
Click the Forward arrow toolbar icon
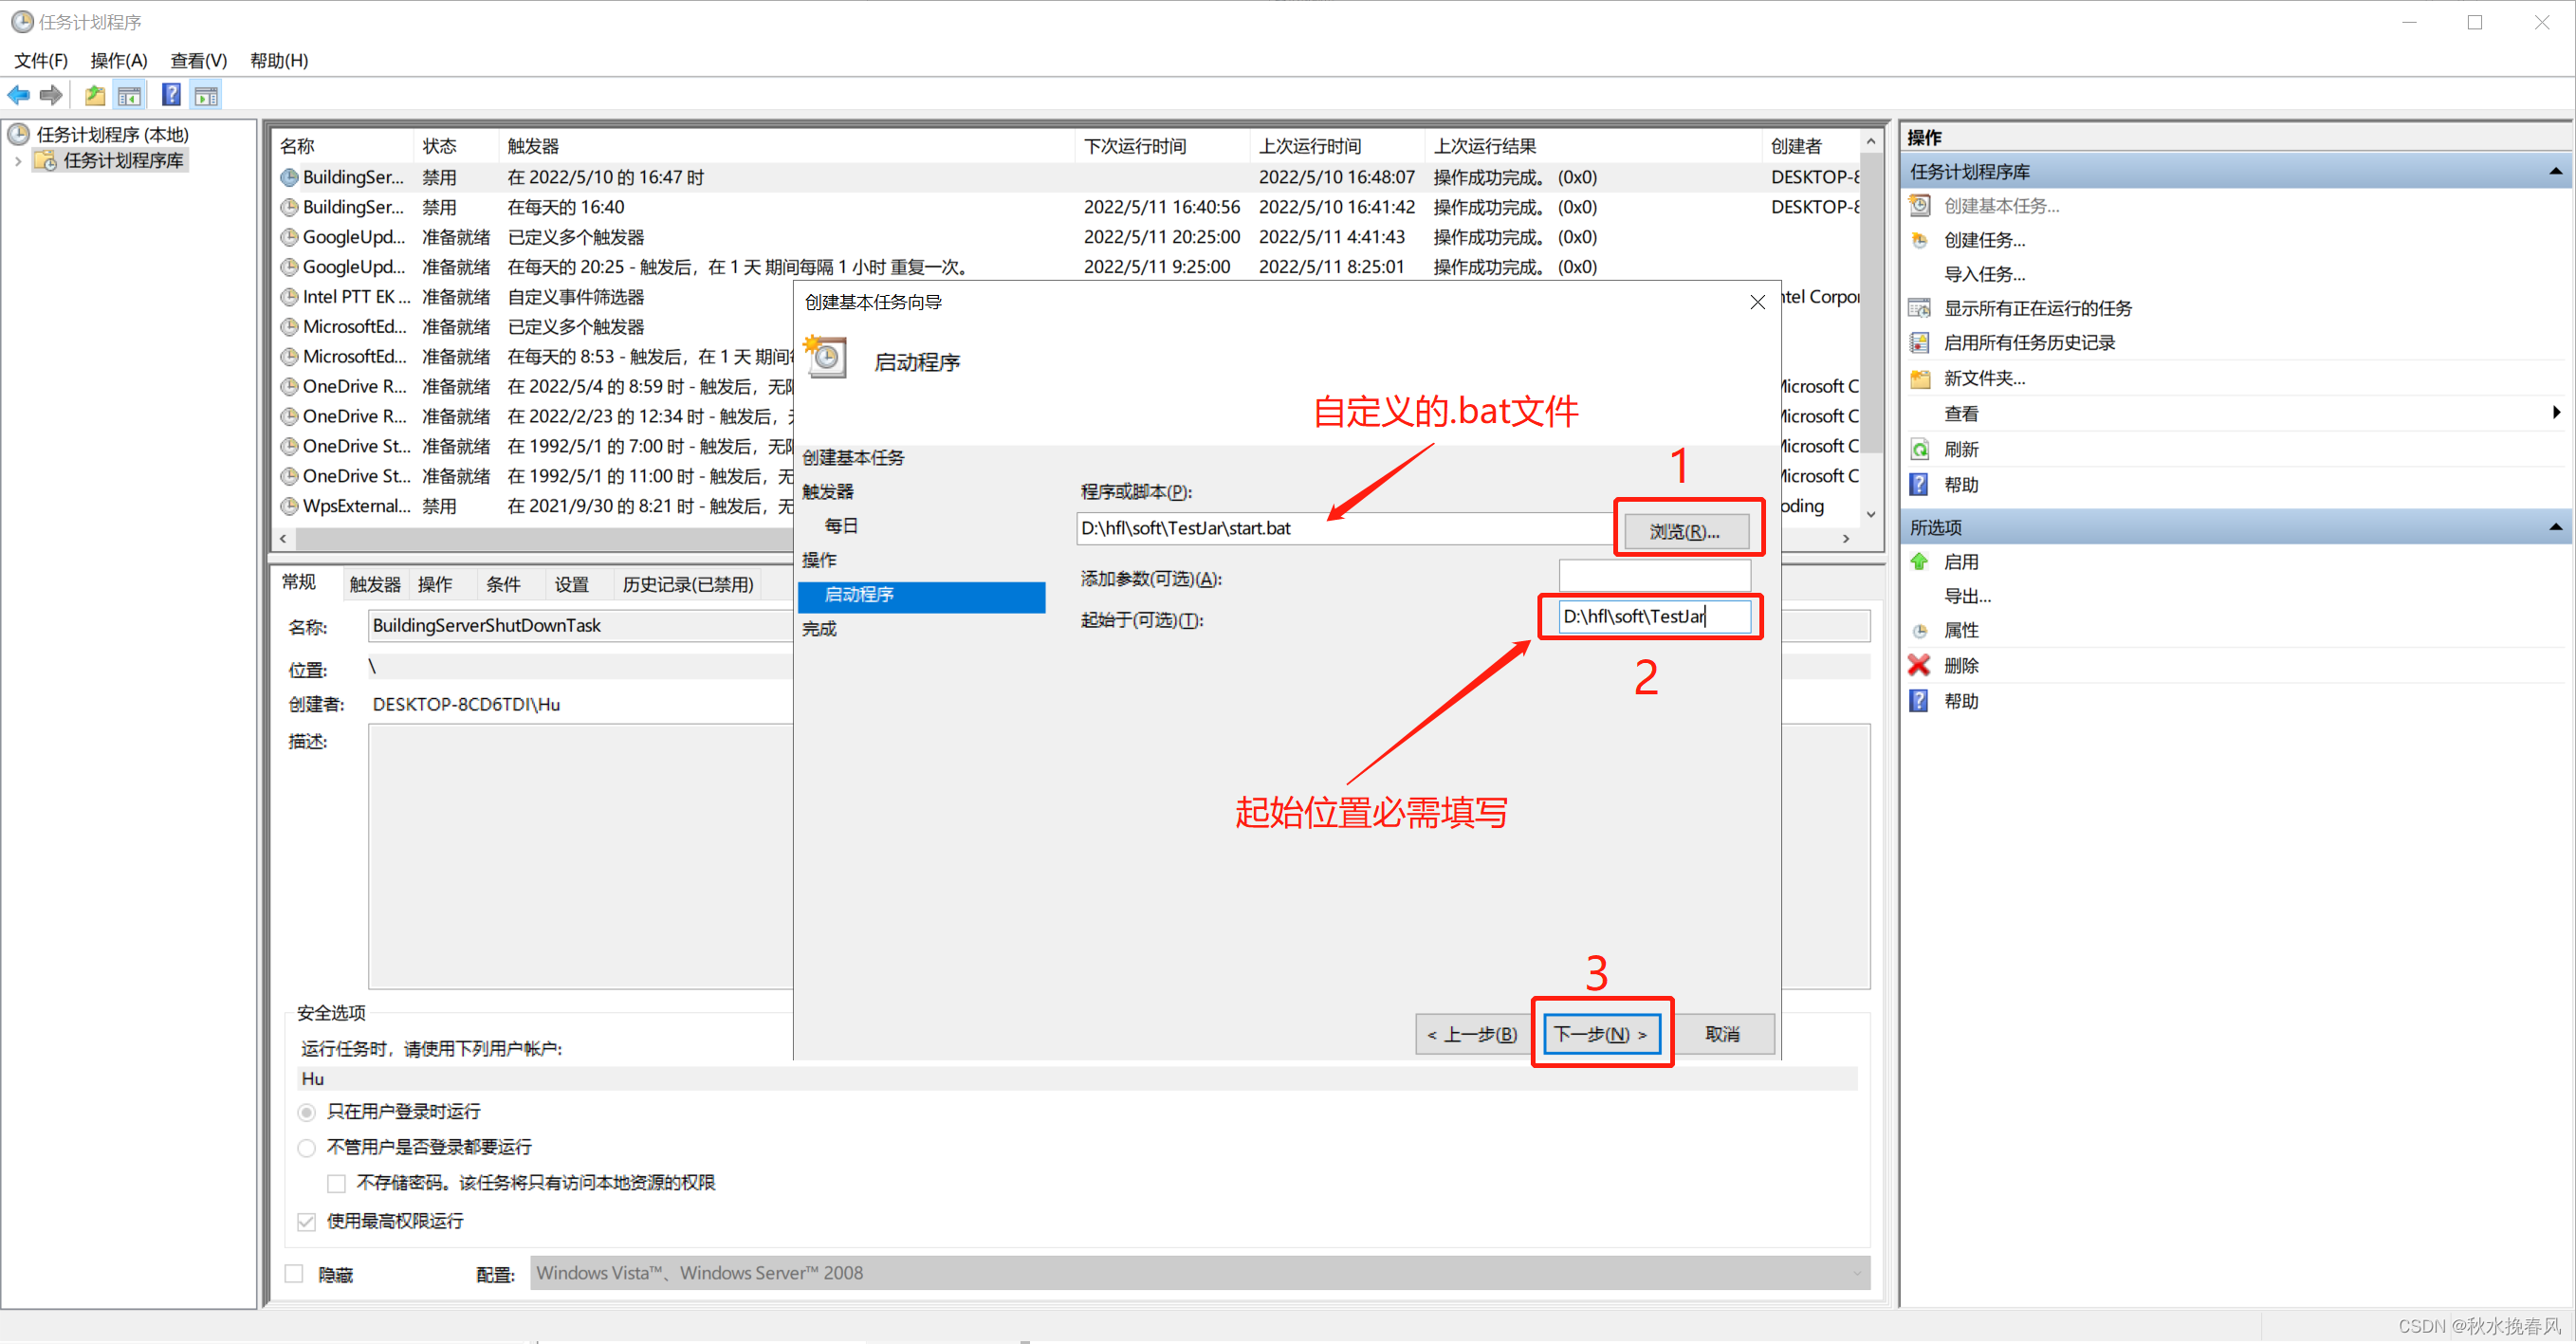pos(51,96)
